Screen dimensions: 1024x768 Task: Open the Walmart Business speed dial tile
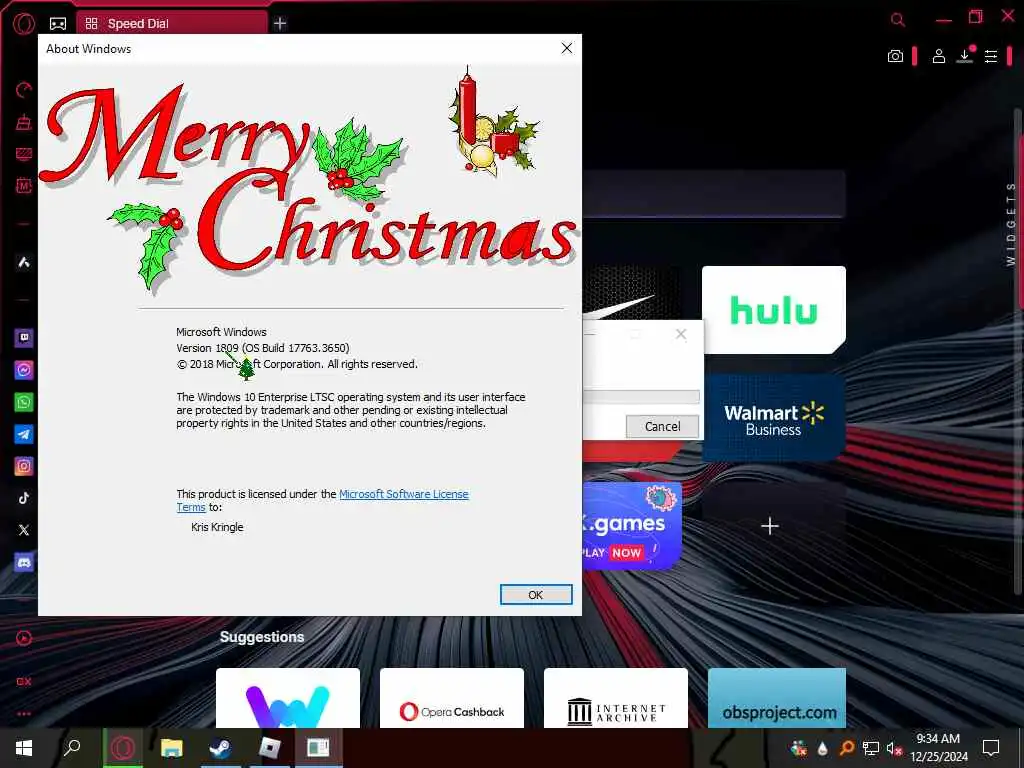pos(774,418)
